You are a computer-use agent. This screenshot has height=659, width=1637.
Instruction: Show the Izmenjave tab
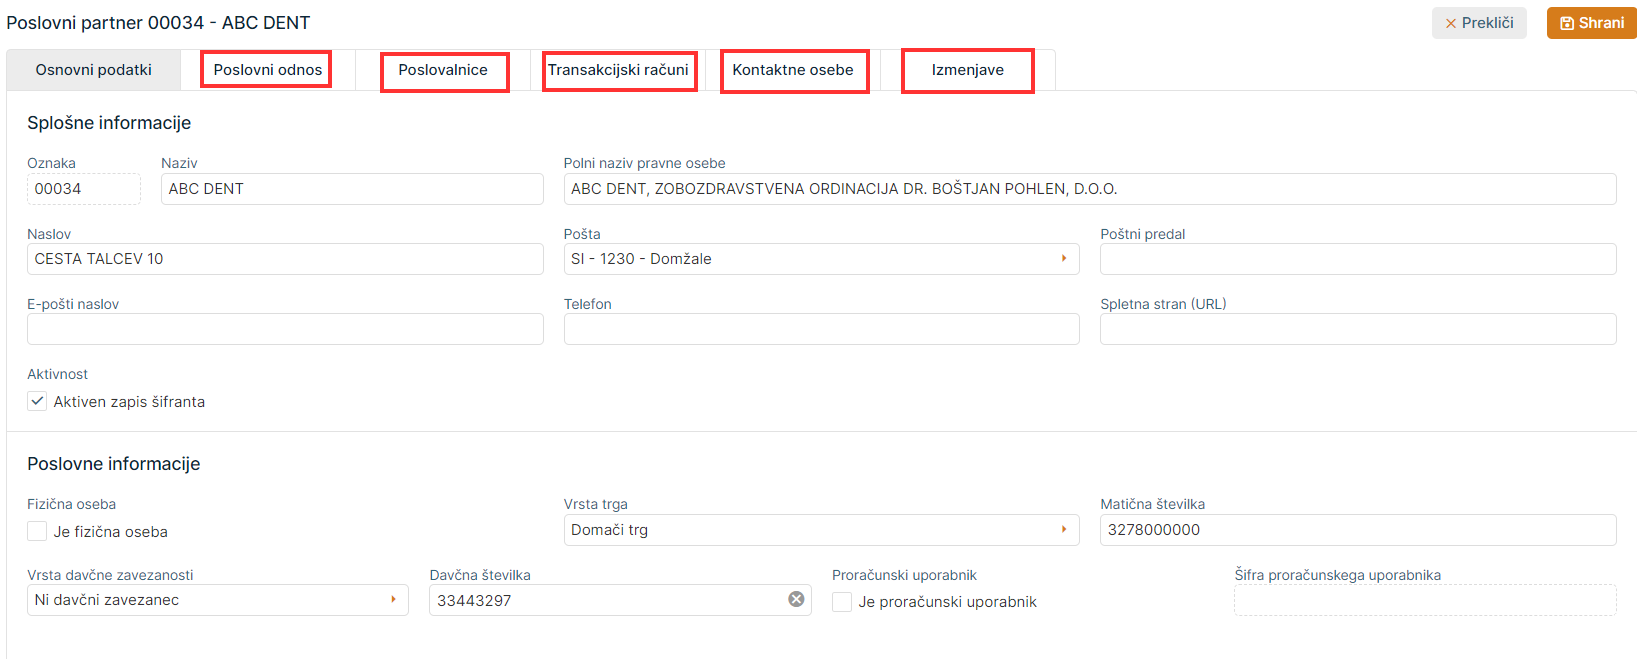coord(967,70)
